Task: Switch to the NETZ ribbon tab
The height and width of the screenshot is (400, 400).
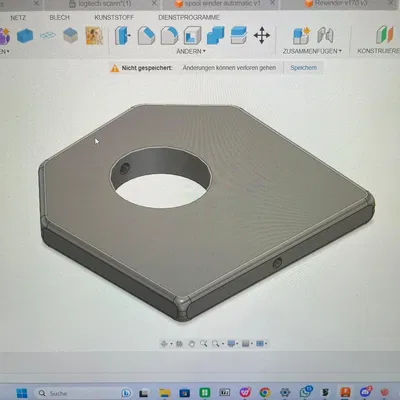Action: (18, 18)
